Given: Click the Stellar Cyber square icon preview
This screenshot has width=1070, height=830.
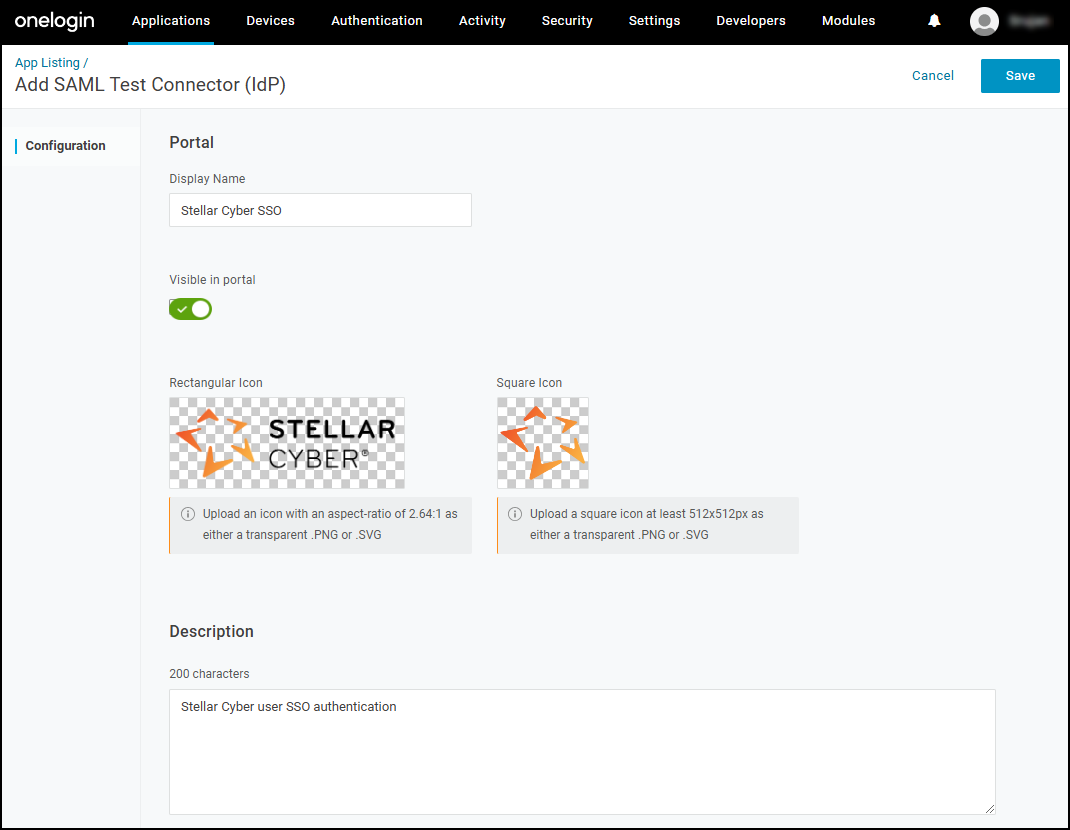Looking at the screenshot, I should [x=542, y=443].
